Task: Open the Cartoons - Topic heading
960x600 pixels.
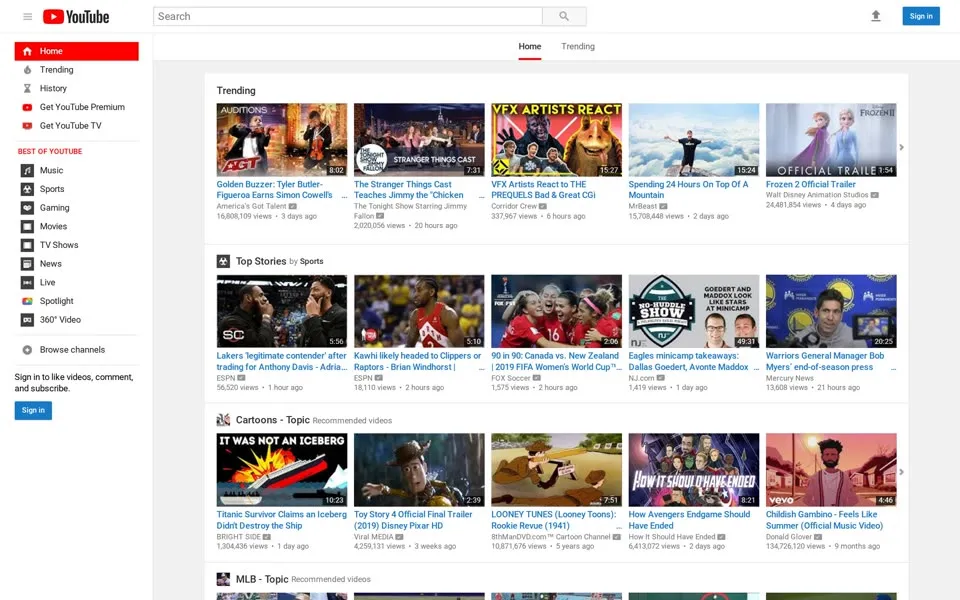Action: pos(272,420)
